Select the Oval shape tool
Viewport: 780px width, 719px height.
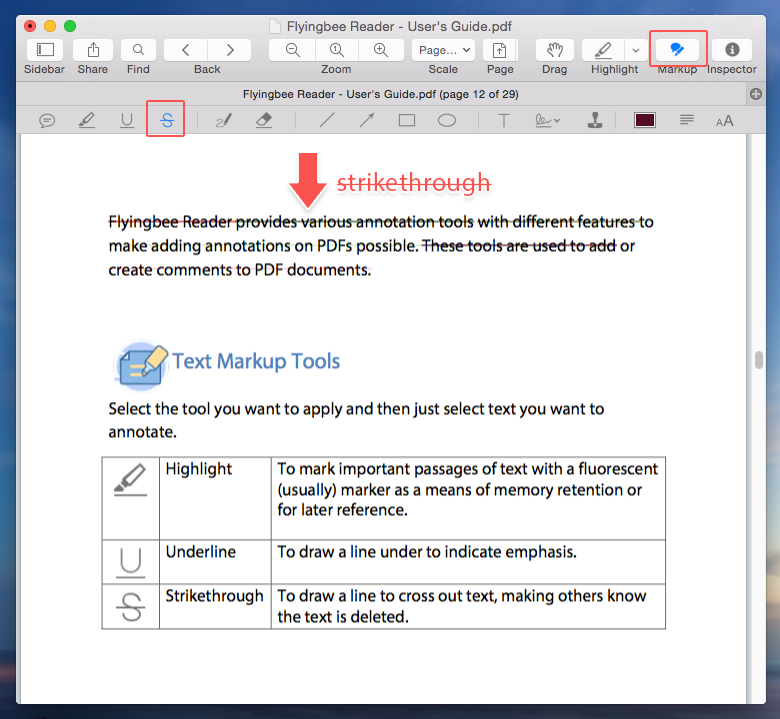447,120
